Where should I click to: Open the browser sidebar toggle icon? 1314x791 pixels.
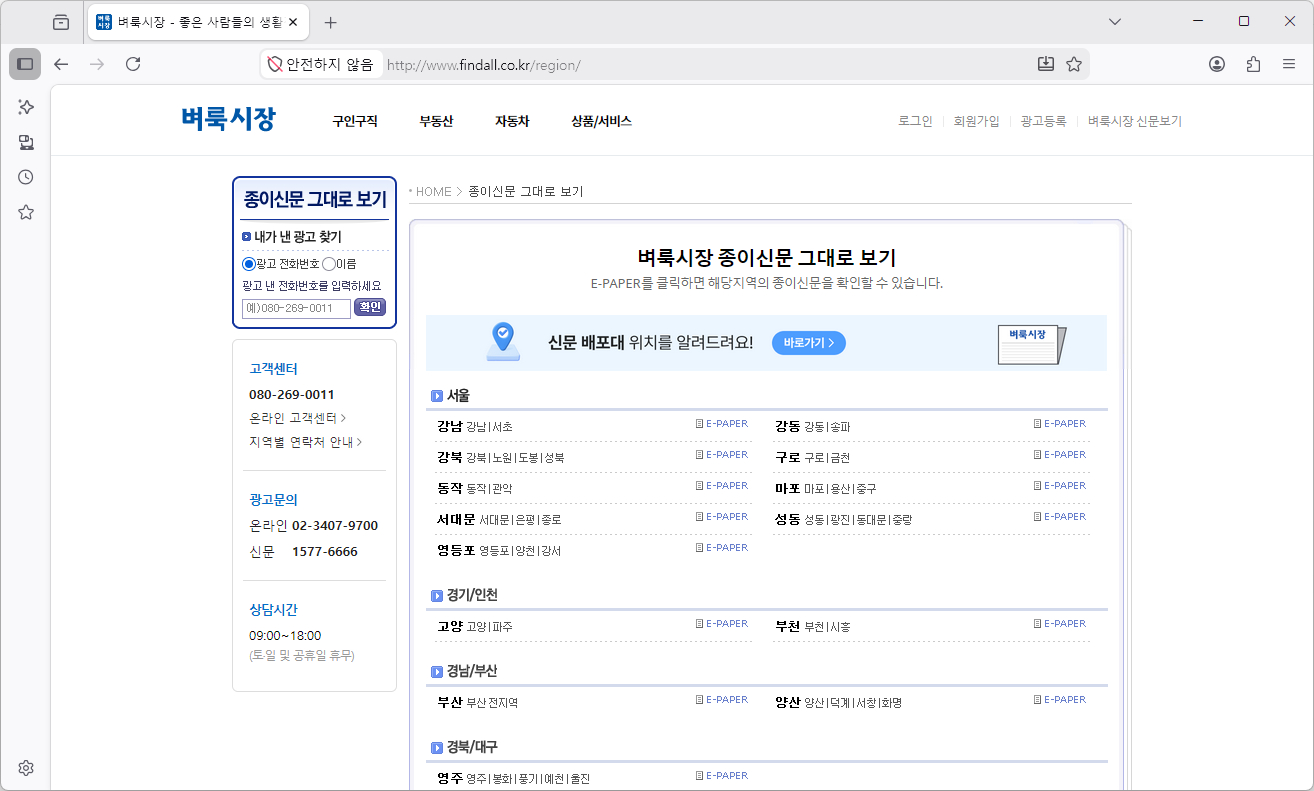tap(25, 64)
